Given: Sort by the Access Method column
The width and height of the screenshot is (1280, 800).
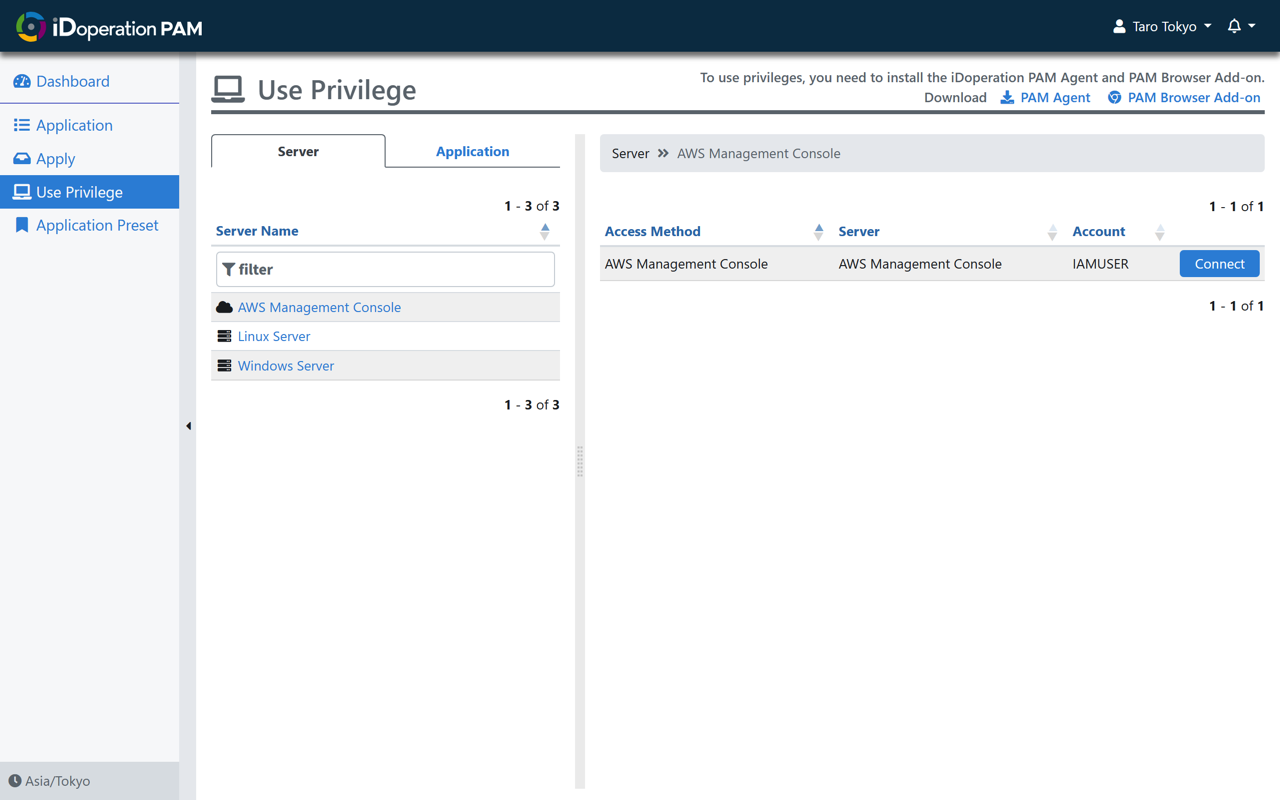Looking at the screenshot, I should click(x=652, y=231).
